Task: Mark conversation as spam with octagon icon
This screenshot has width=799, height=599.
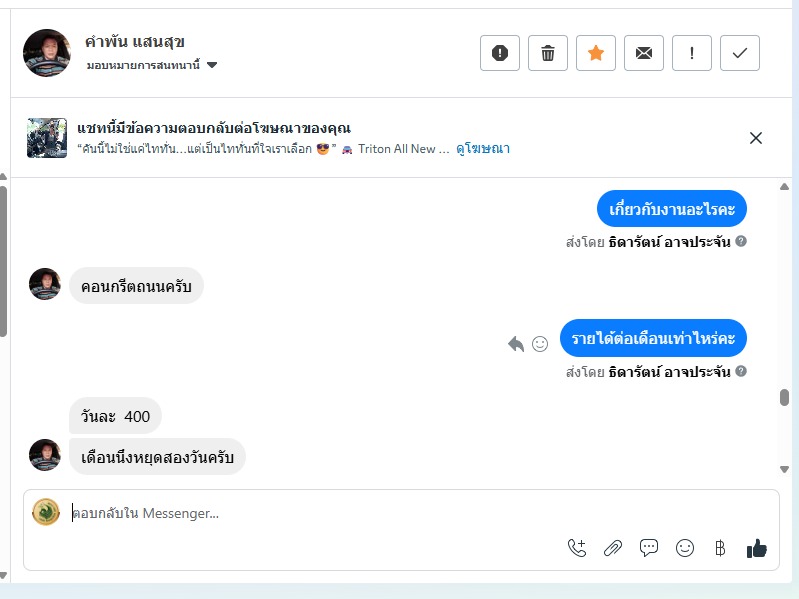Action: [x=500, y=53]
